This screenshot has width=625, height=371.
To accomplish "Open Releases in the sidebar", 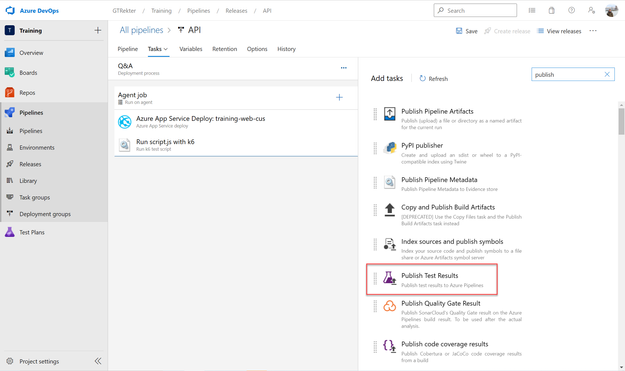I will [x=30, y=164].
